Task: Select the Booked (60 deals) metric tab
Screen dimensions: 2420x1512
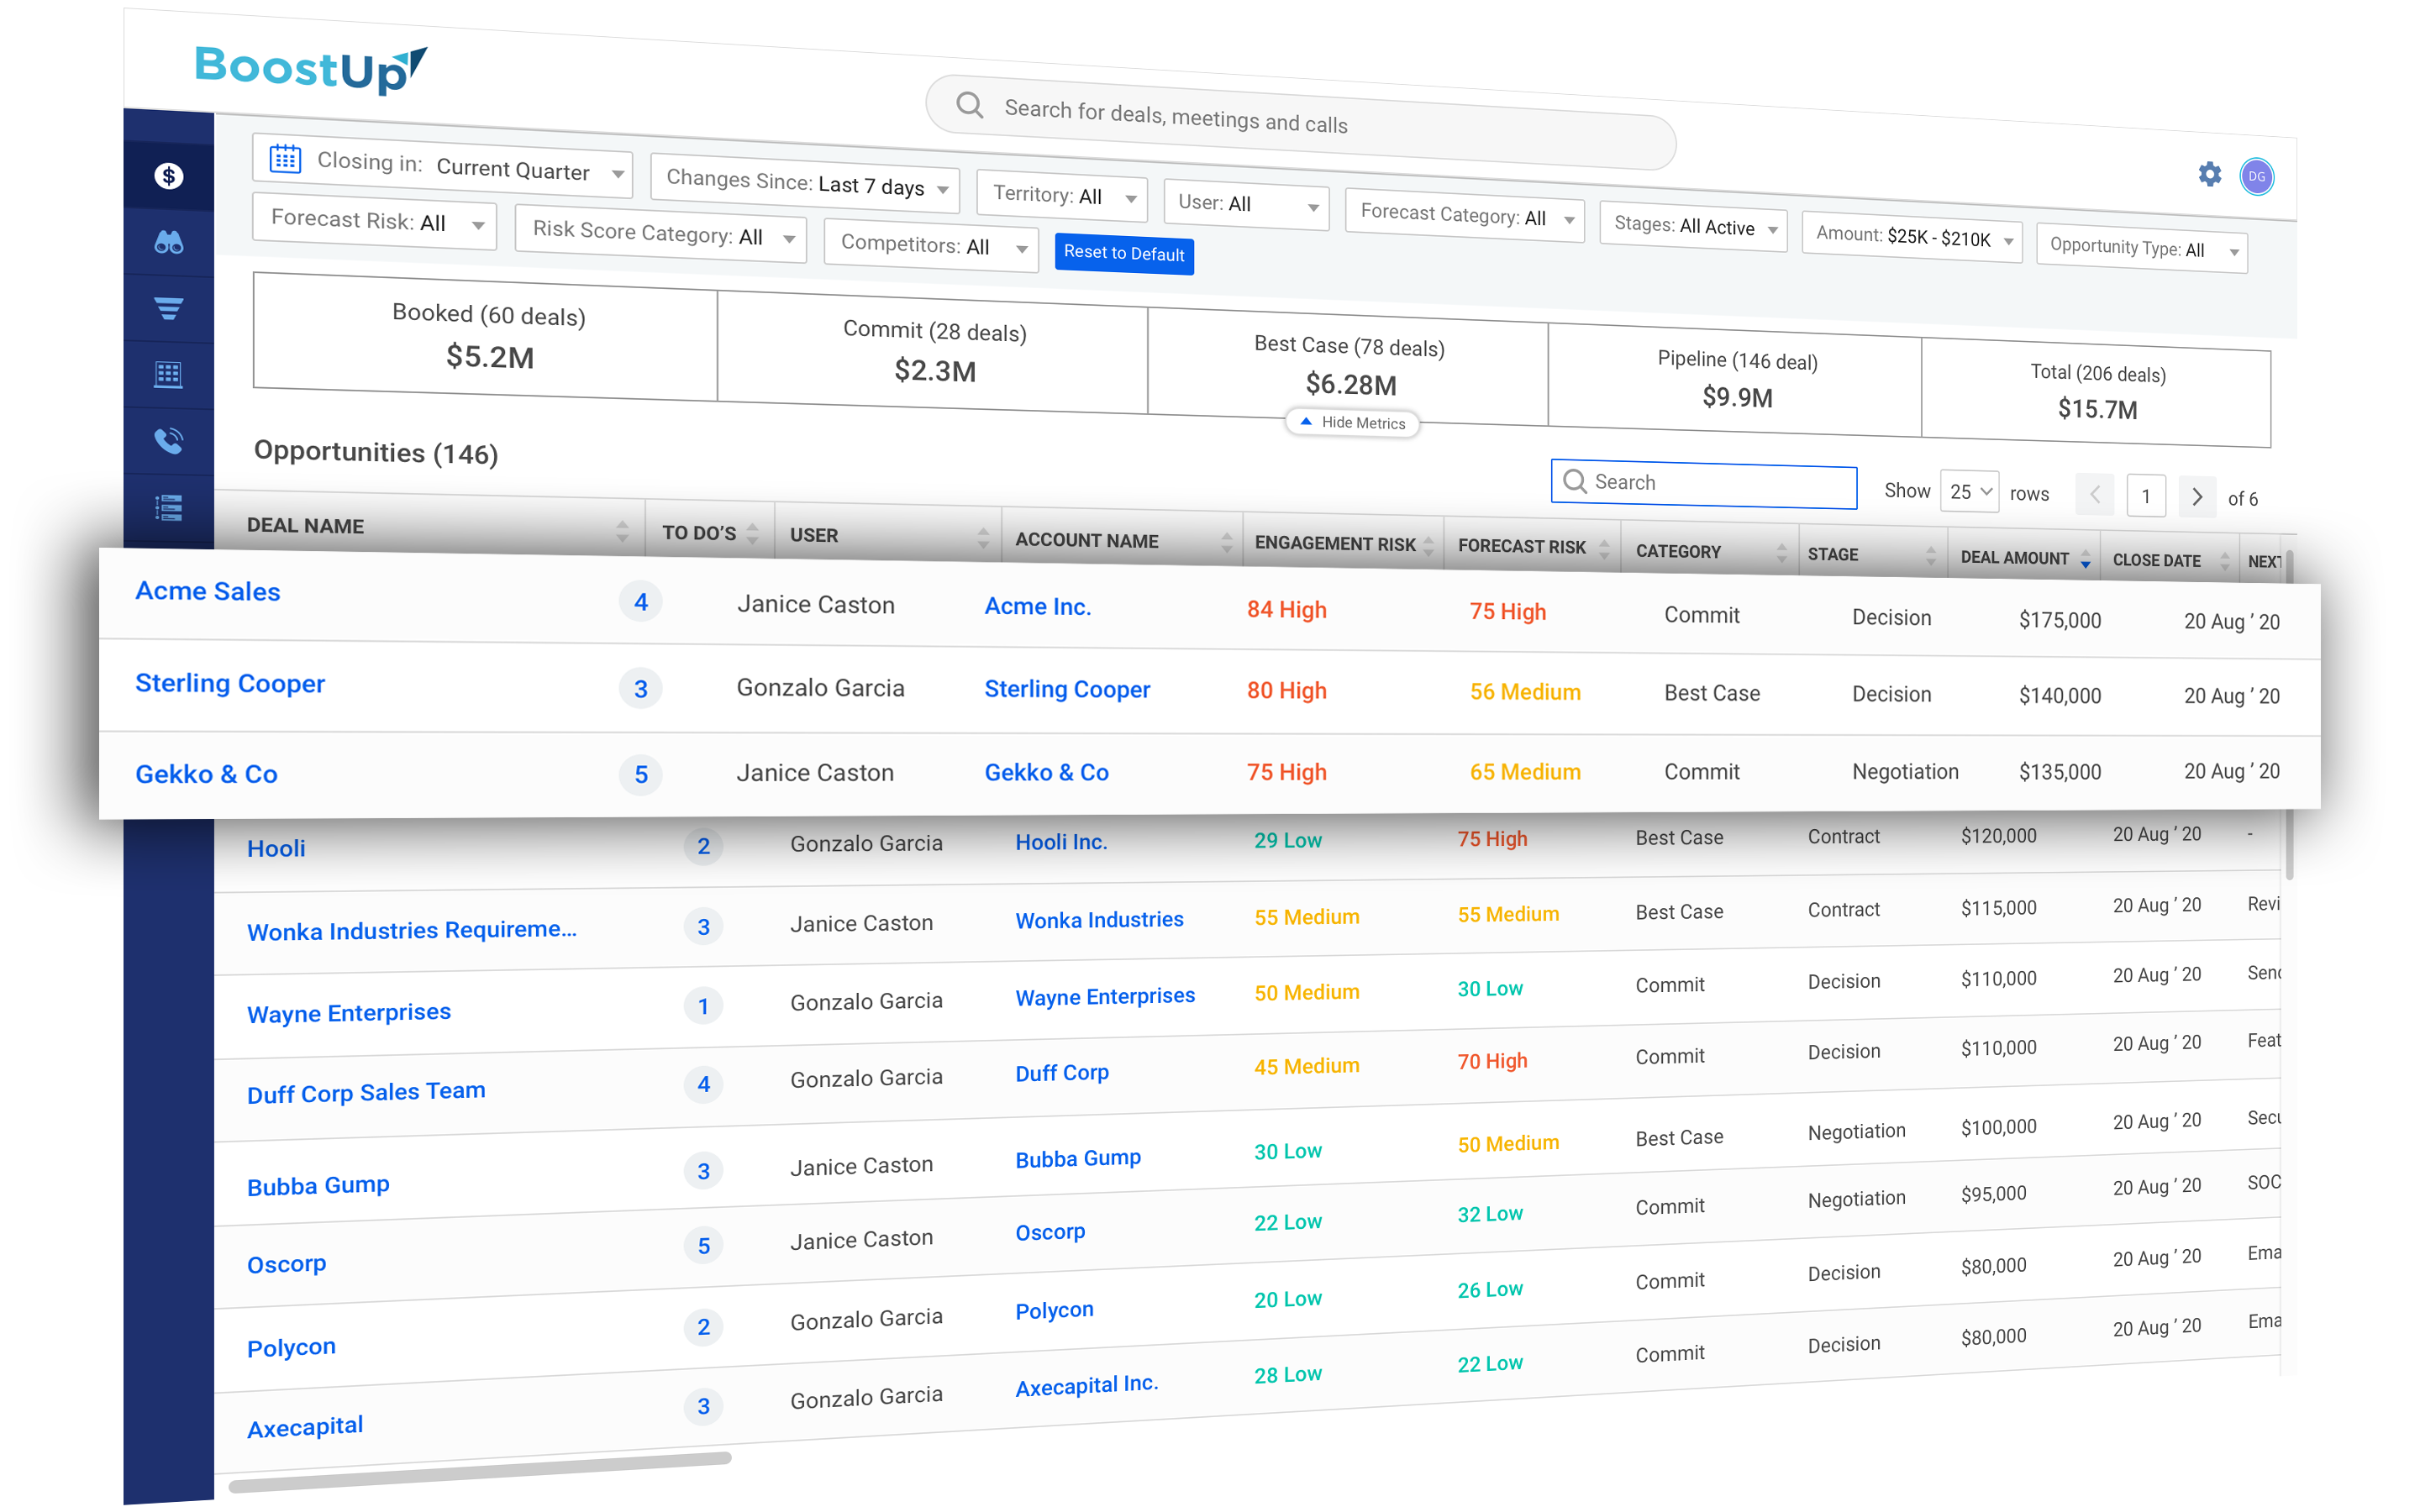Action: pyautogui.click(x=486, y=337)
